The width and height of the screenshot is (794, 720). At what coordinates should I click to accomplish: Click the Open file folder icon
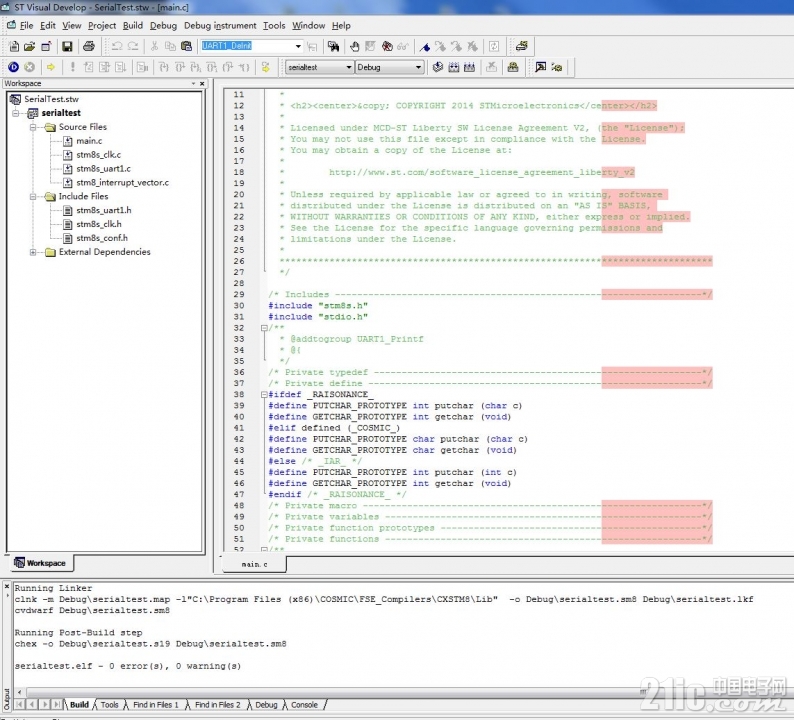pos(30,47)
